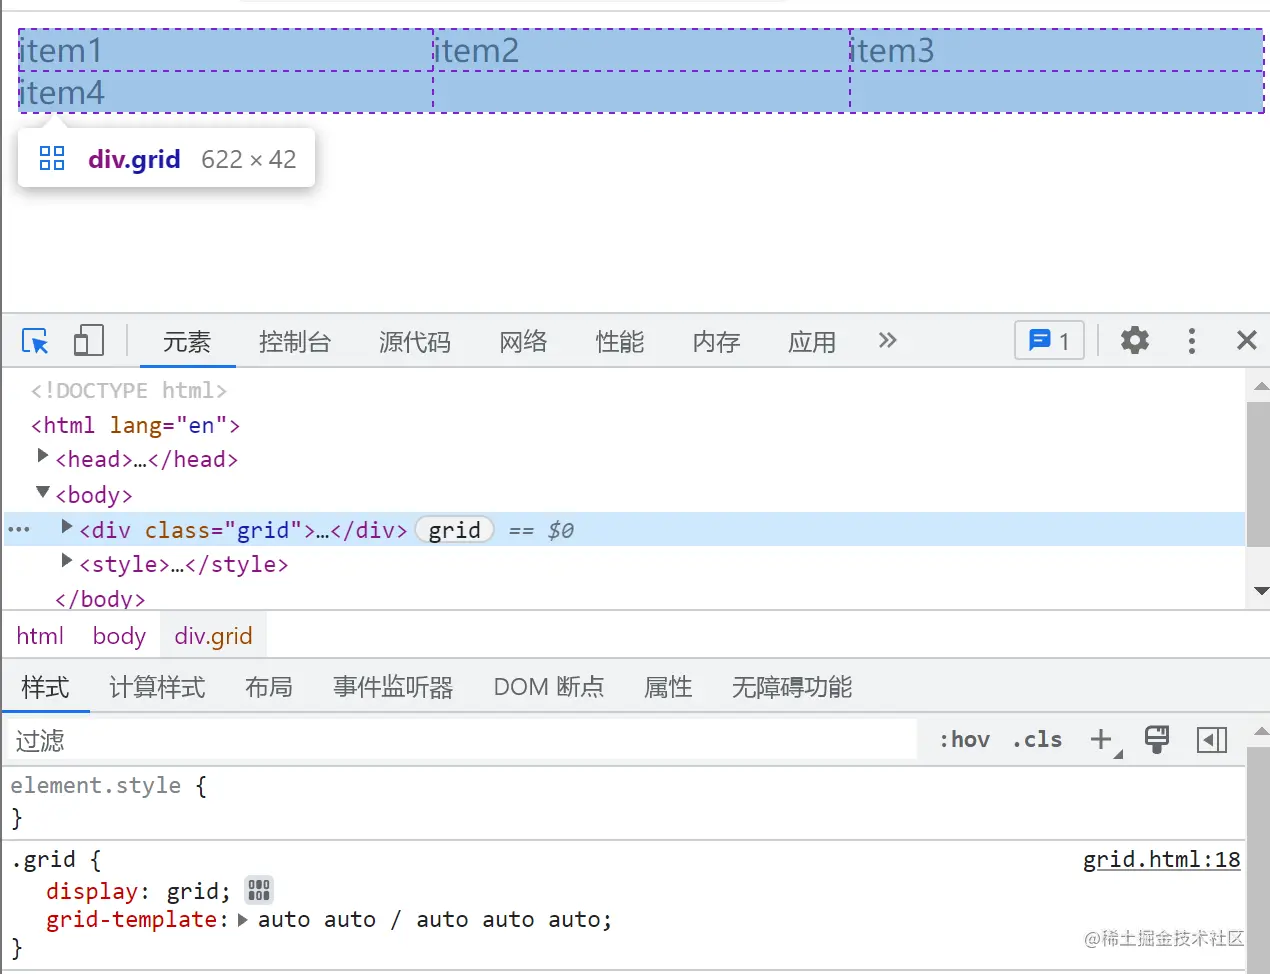The image size is (1270, 974).
Task: Open the DevTools three-dot options menu
Action: 1191,341
